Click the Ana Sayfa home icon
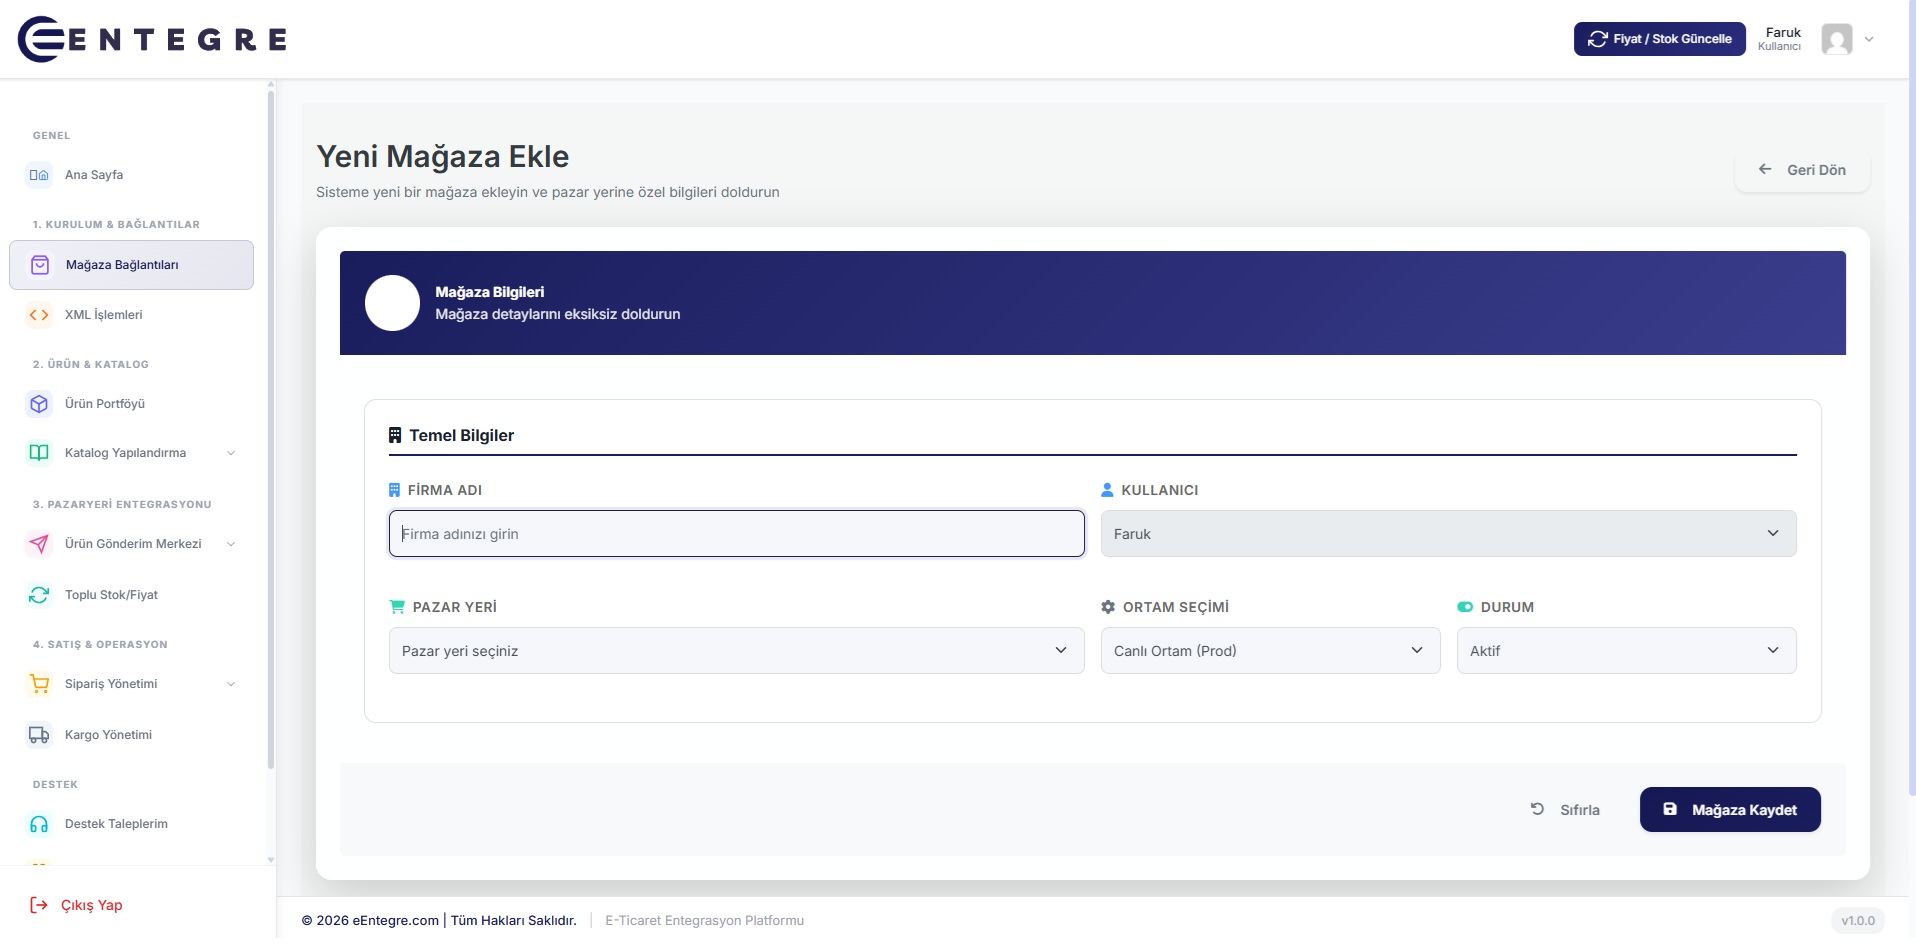The image size is (1916, 951). tap(39, 175)
